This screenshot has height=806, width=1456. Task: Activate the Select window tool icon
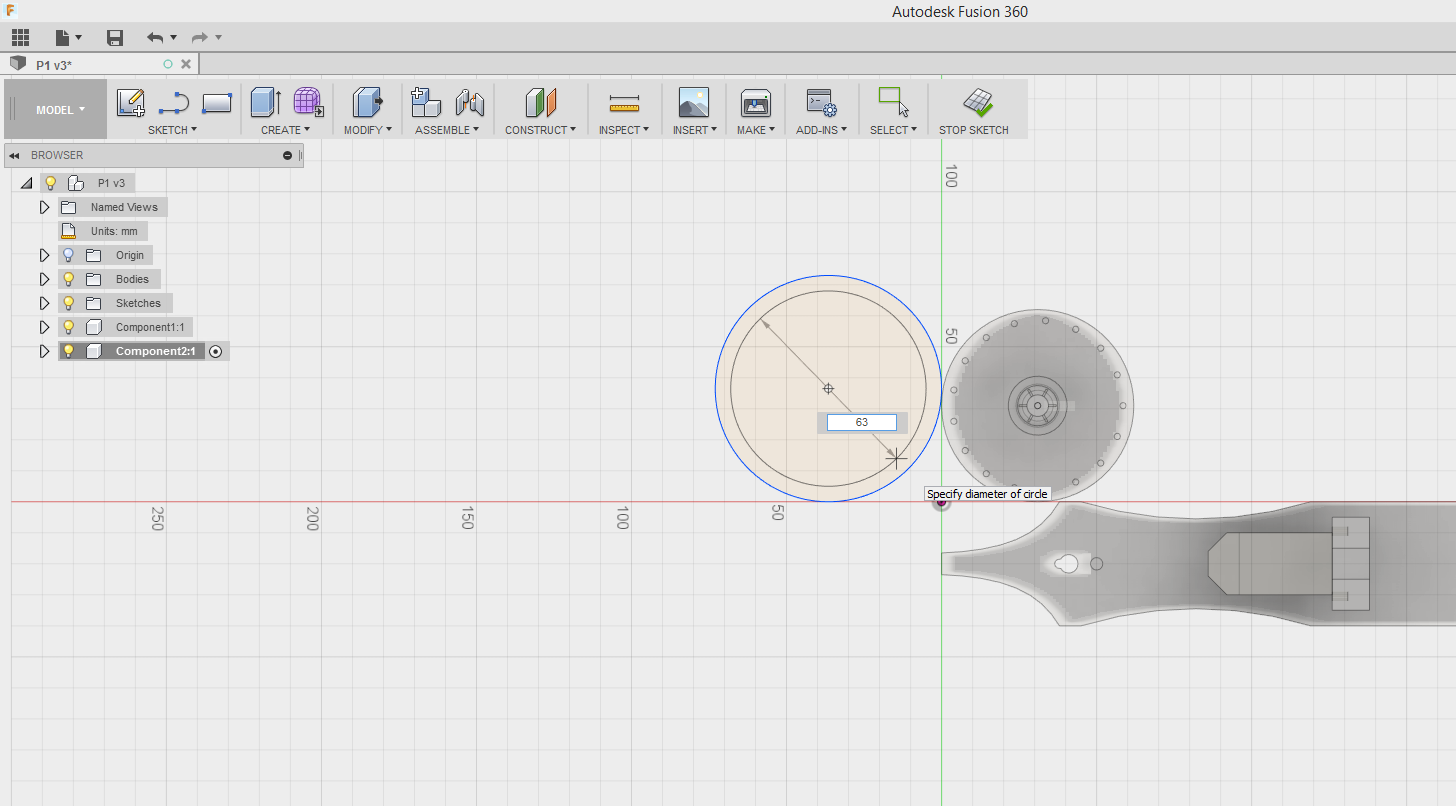tap(893, 102)
